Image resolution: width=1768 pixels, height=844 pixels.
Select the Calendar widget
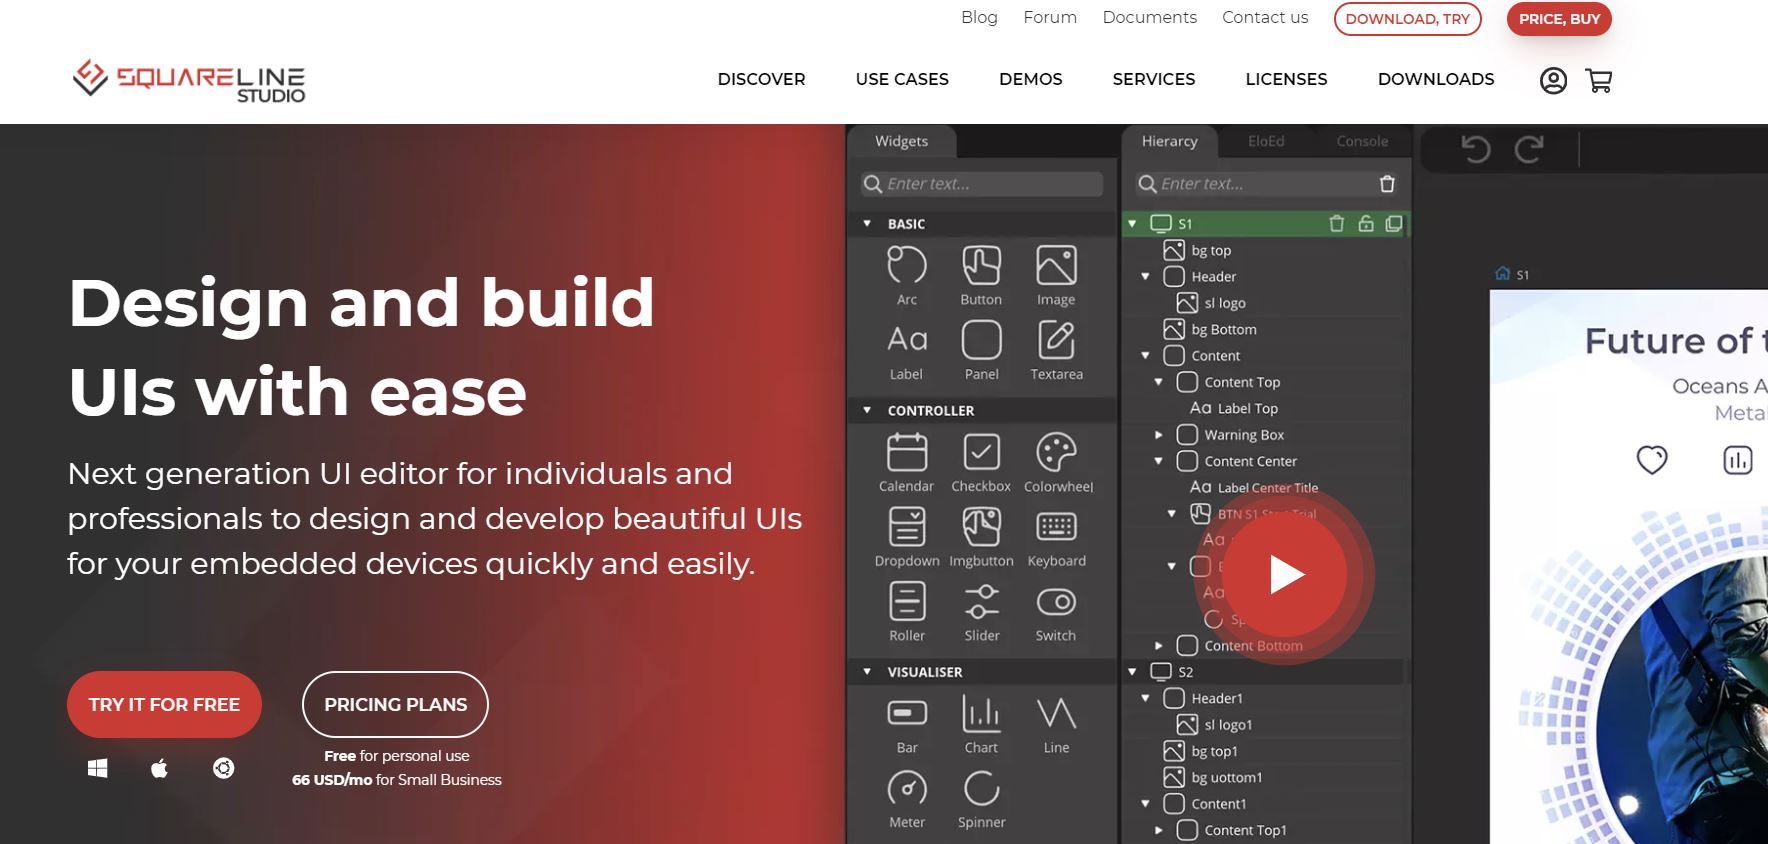pos(907,462)
